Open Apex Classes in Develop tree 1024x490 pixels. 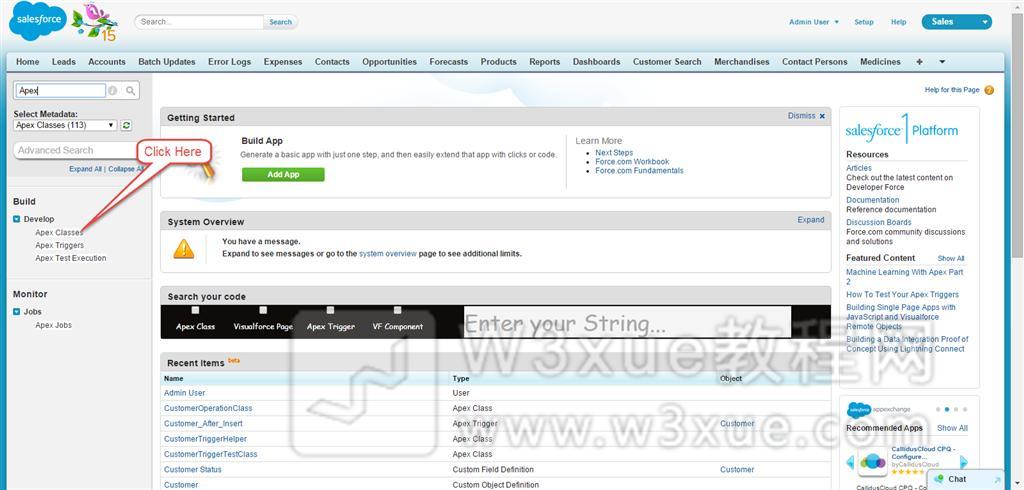(x=59, y=233)
